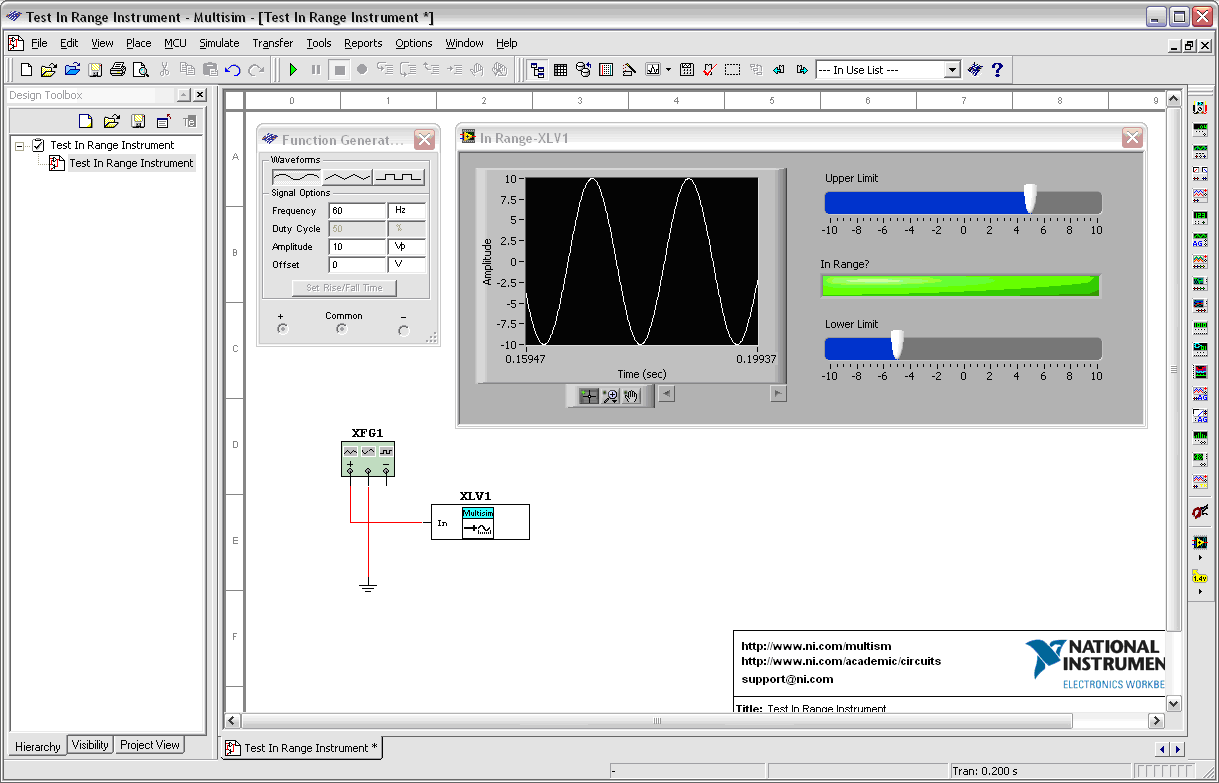Click the Amplitude input field

point(357,247)
